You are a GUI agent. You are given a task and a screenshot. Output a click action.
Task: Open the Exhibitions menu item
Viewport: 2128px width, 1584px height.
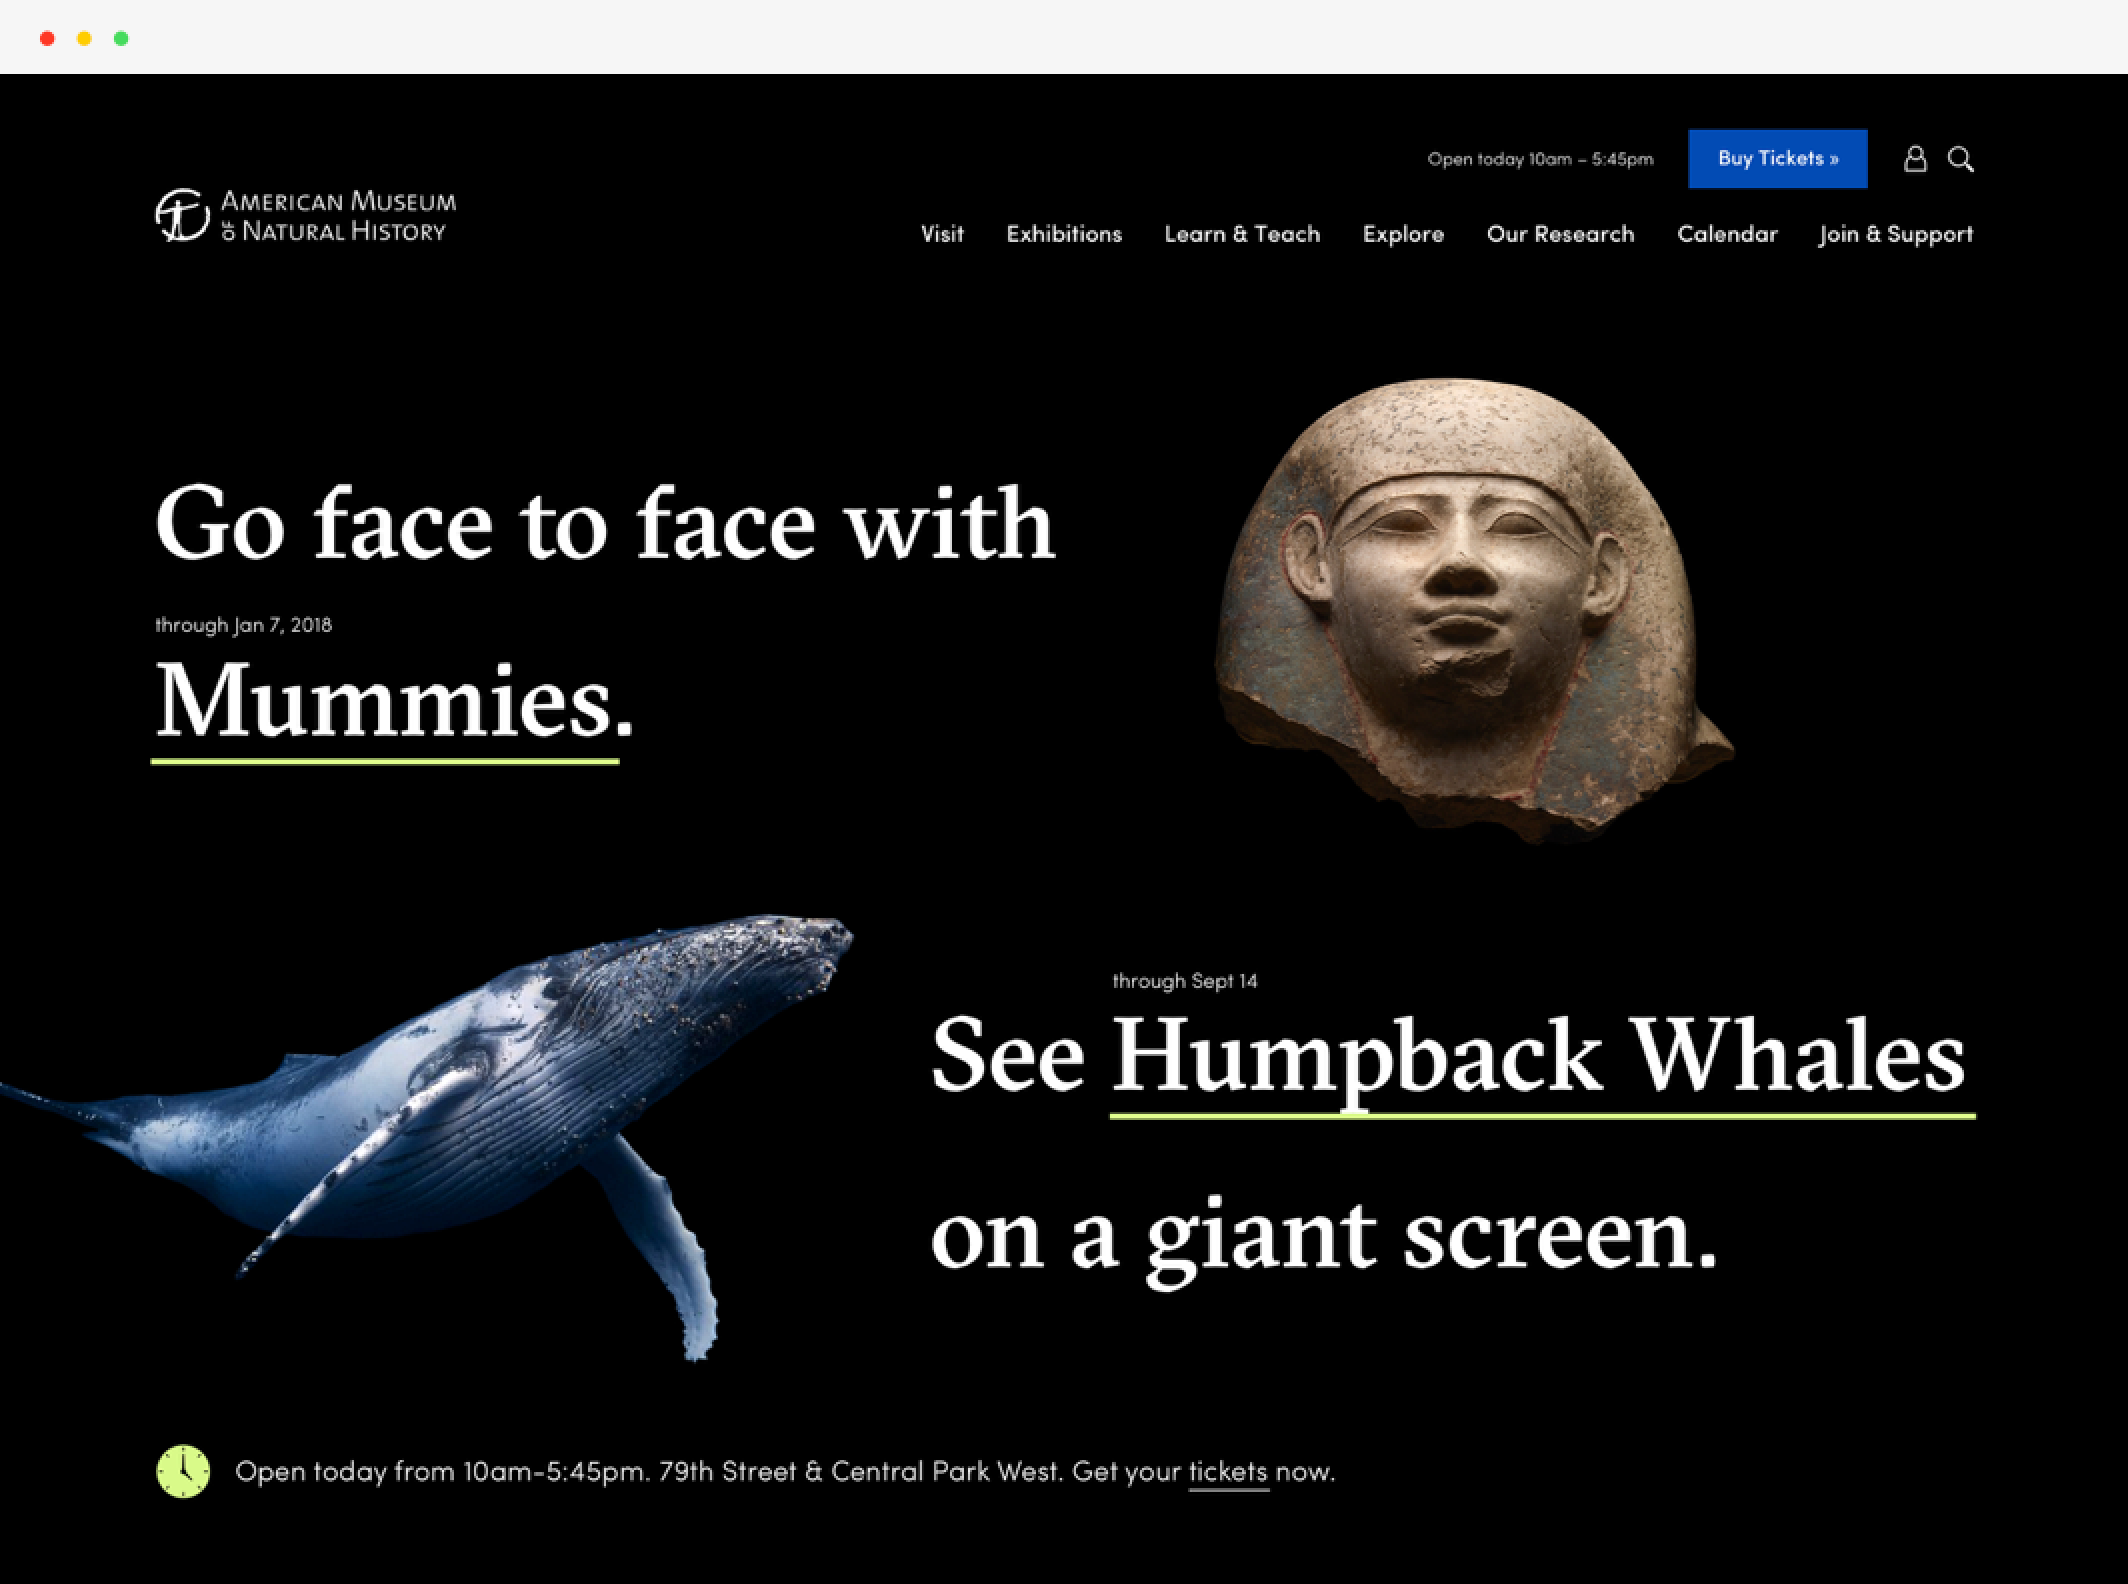[1064, 234]
